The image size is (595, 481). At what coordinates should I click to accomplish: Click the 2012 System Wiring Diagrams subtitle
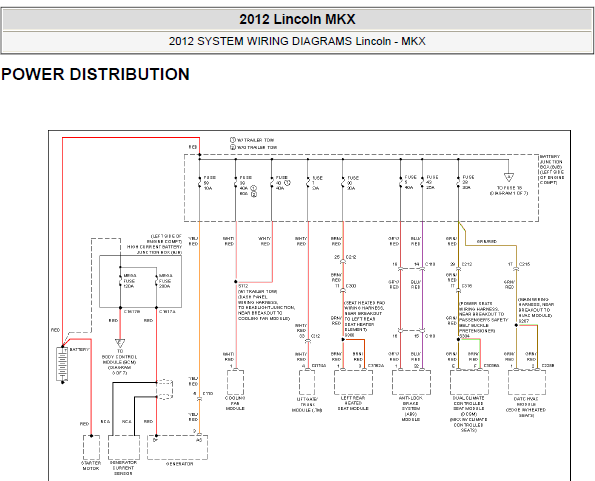coord(298,41)
